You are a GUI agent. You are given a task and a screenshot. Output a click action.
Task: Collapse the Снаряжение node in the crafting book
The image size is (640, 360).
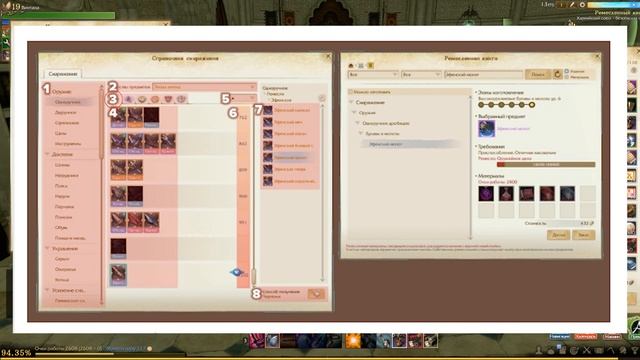pos(351,102)
